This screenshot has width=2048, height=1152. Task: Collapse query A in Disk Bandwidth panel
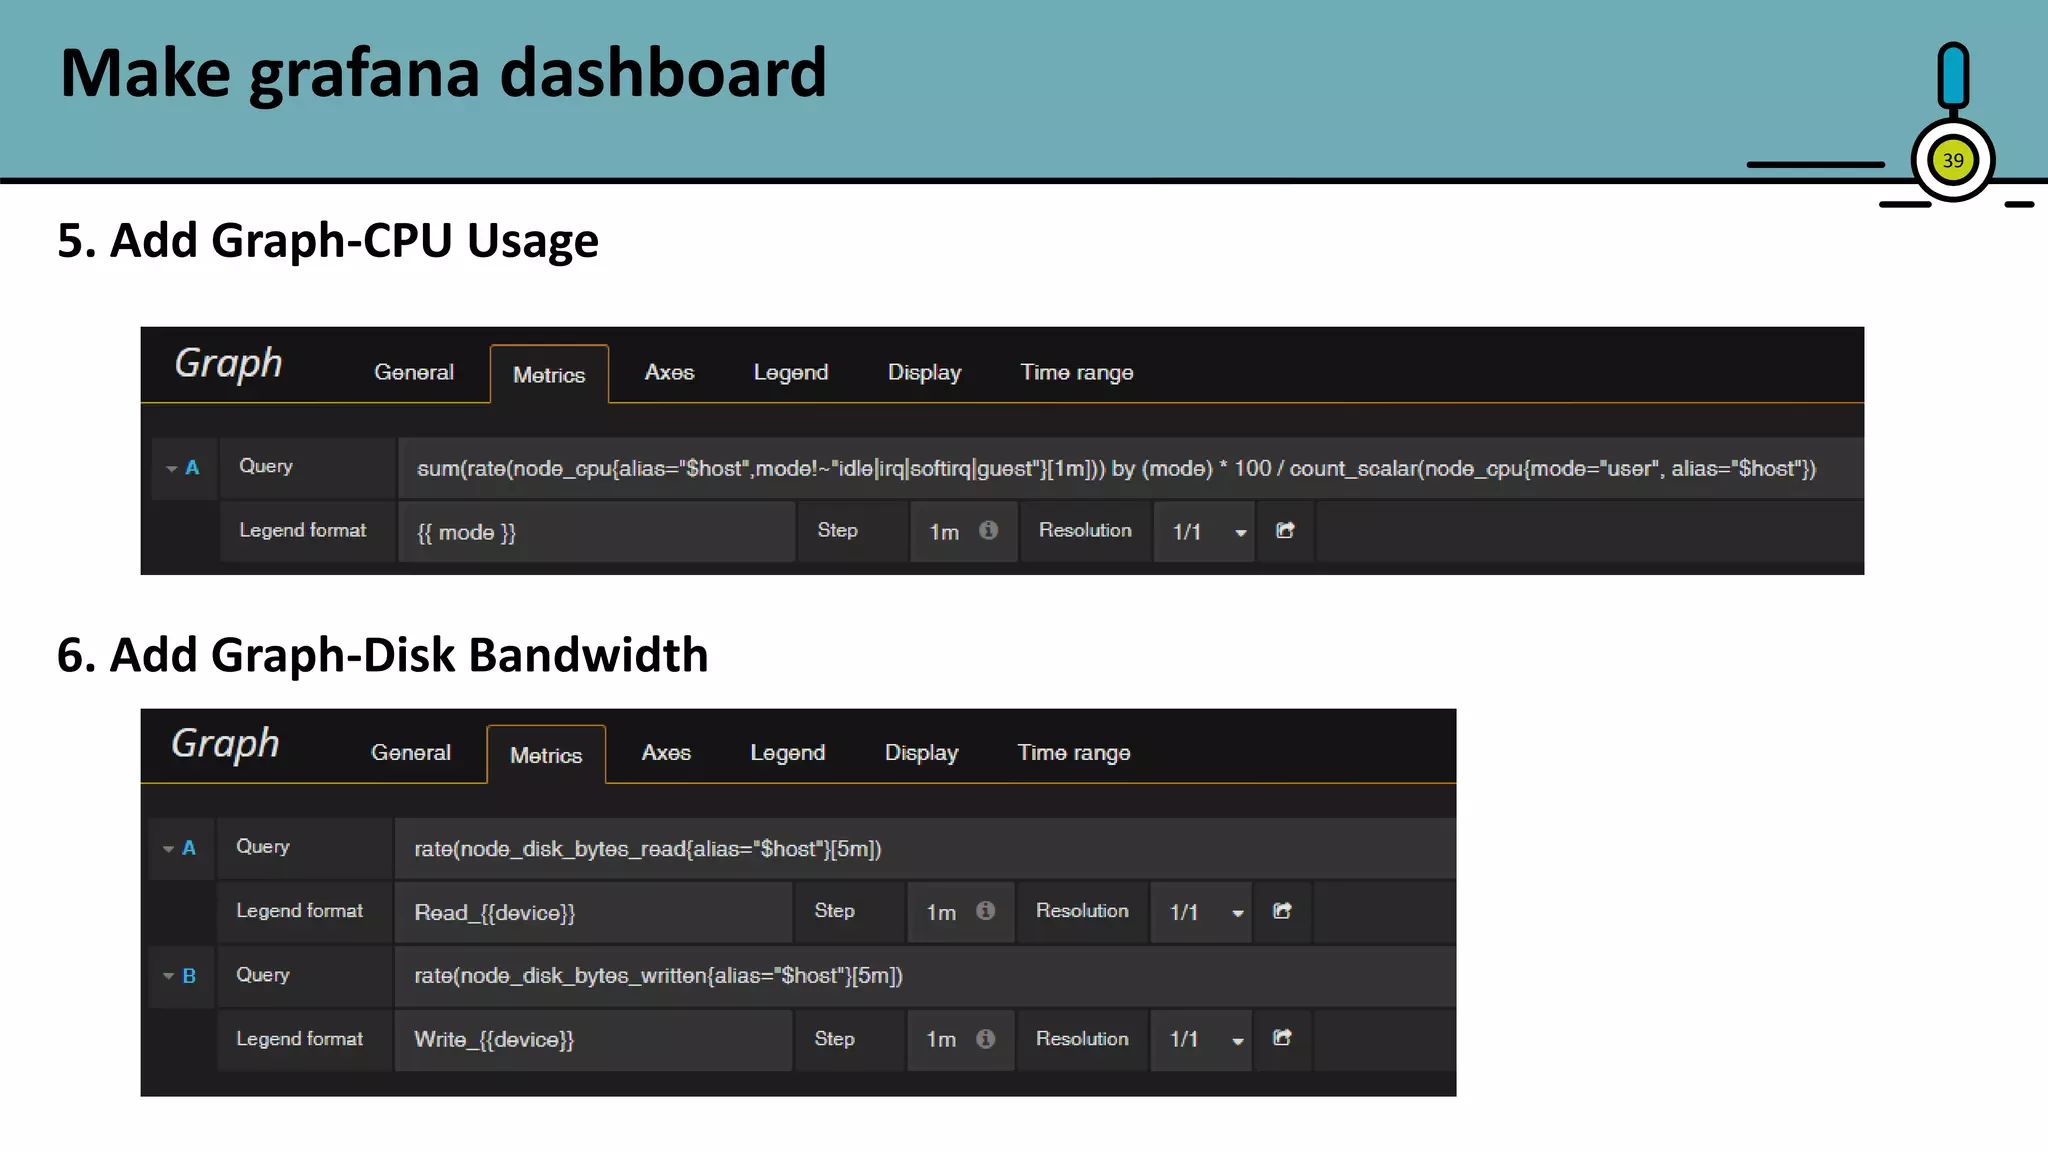coord(169,848)
